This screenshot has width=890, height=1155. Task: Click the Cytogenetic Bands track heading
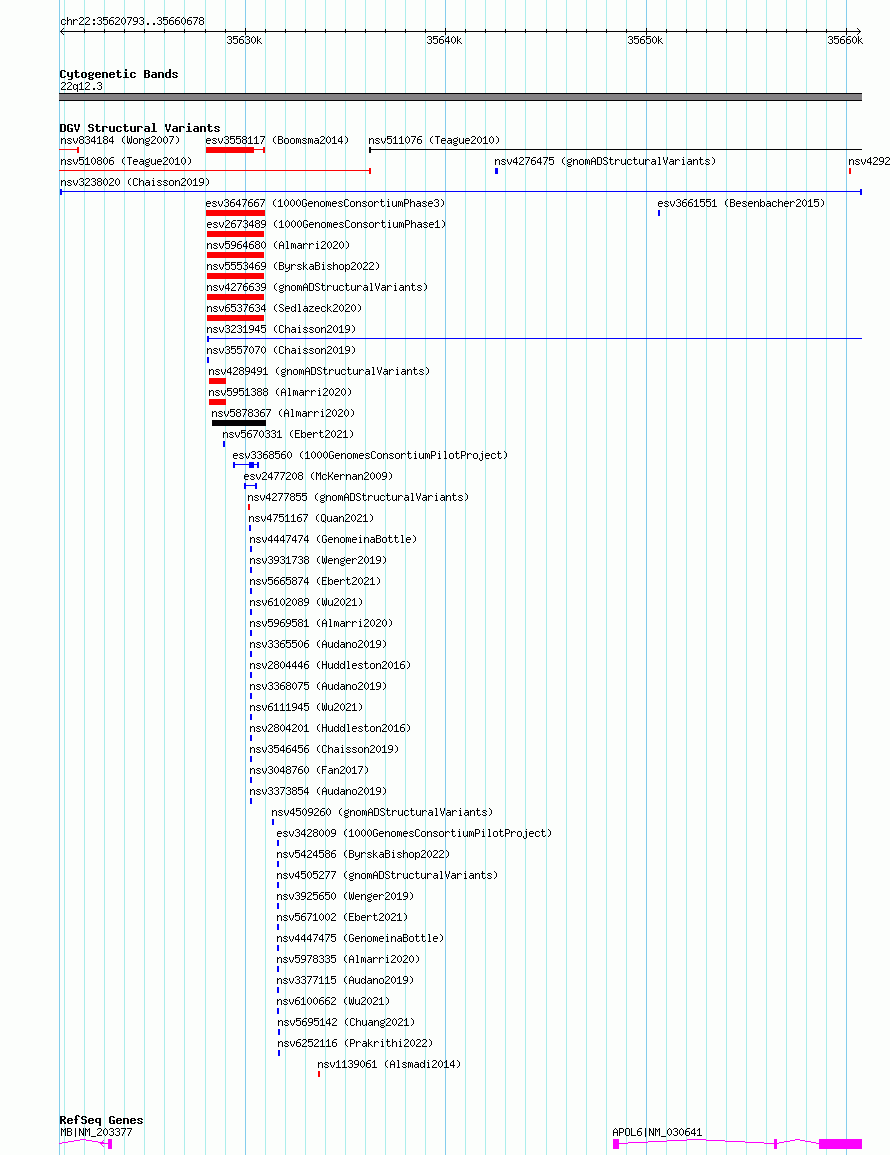[119, 74]
